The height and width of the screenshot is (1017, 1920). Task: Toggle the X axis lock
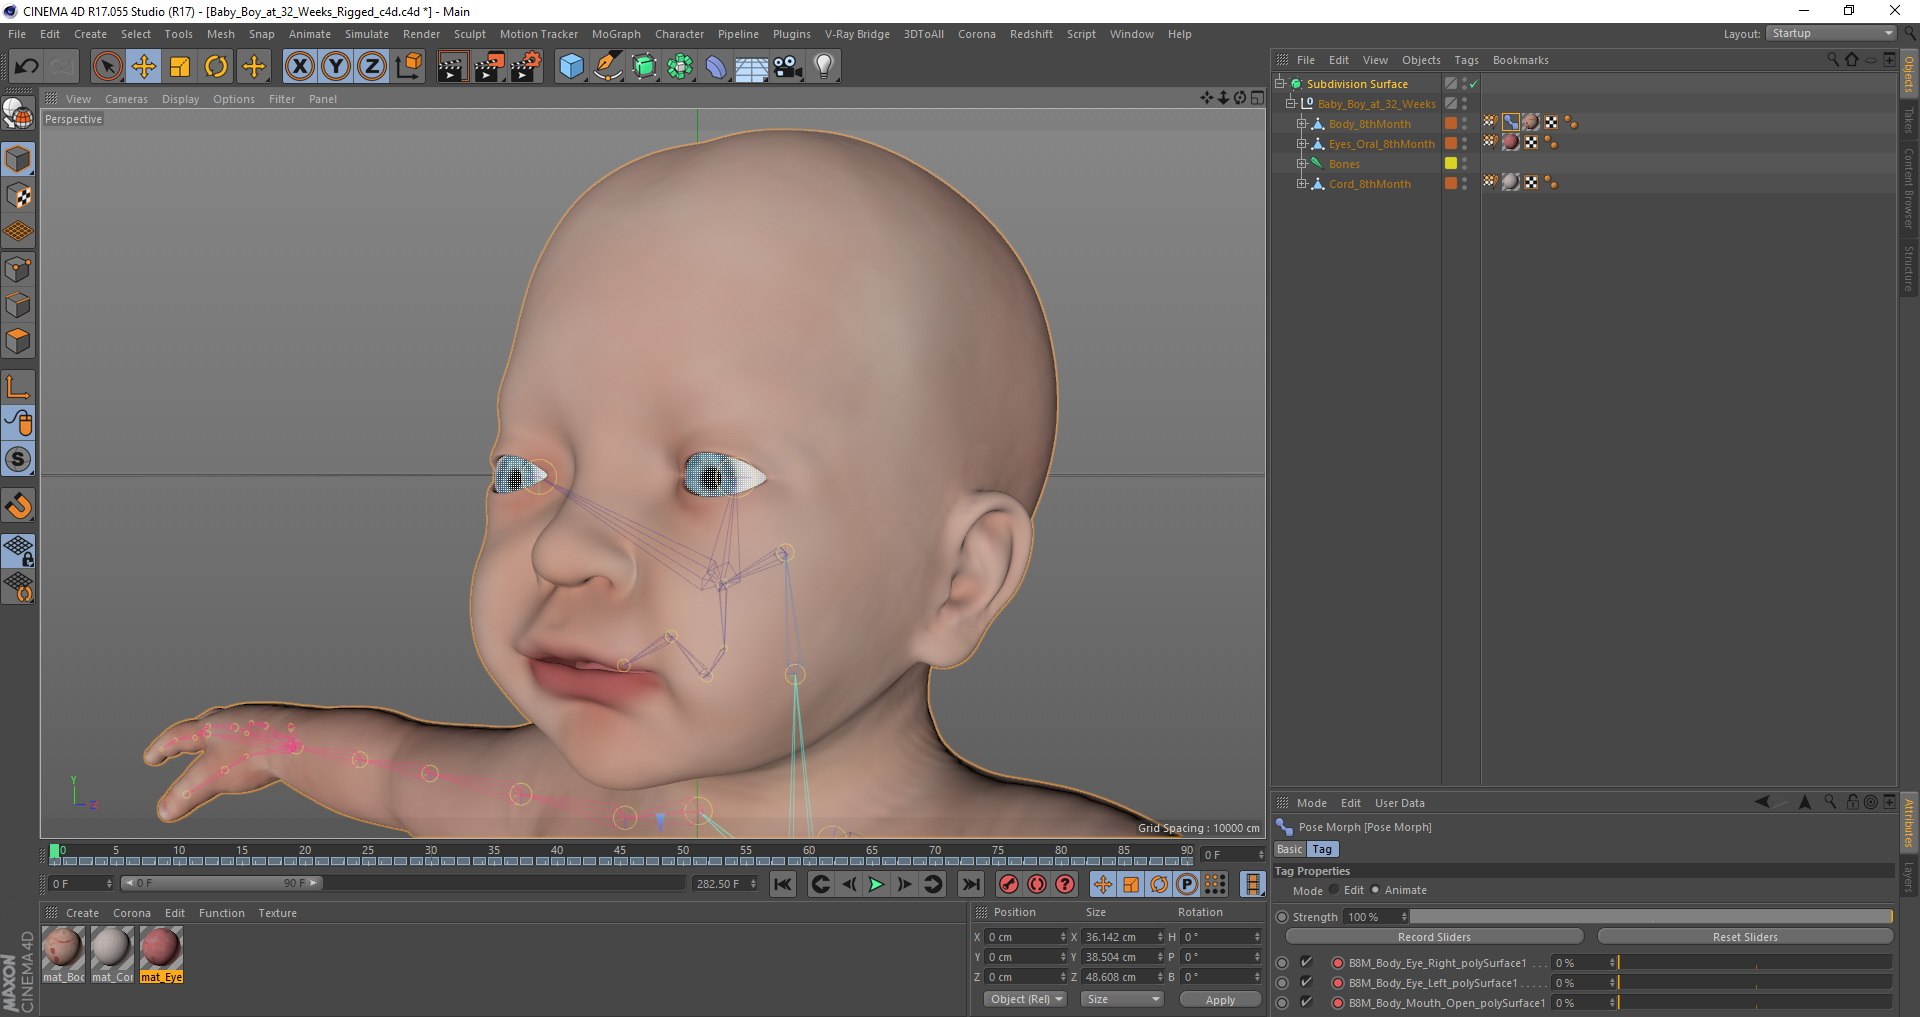(x=299, y=67)
